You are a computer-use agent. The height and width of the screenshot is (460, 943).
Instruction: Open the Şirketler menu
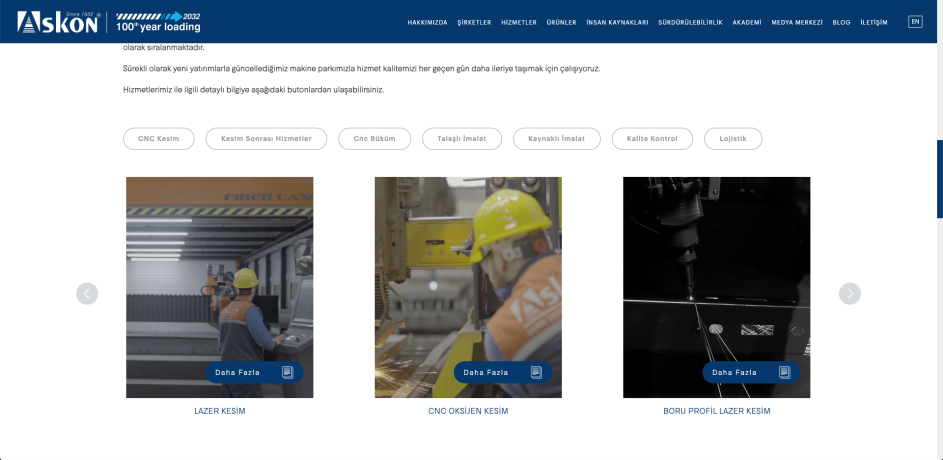473,22
